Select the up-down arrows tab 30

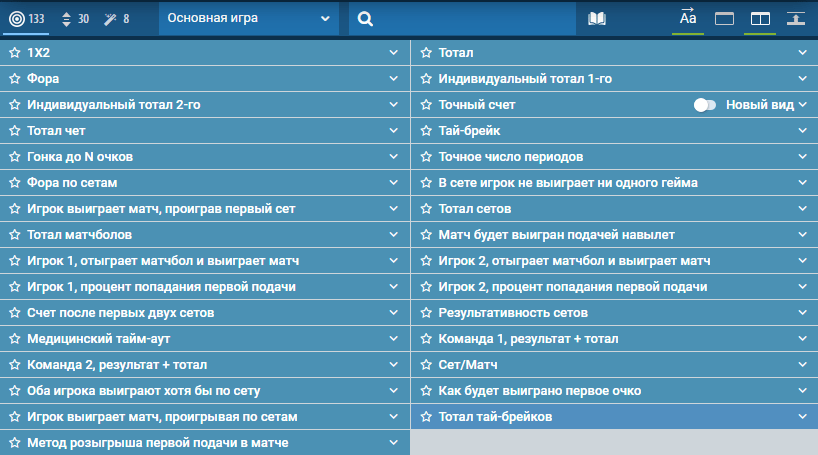click(75, 19)
